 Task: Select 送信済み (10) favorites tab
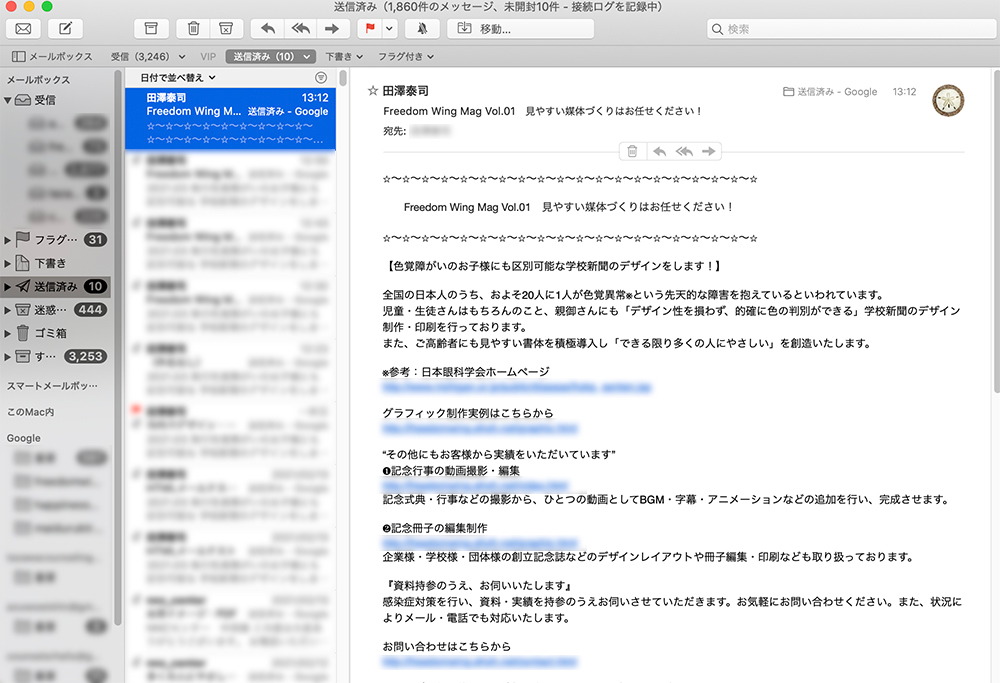270,56
